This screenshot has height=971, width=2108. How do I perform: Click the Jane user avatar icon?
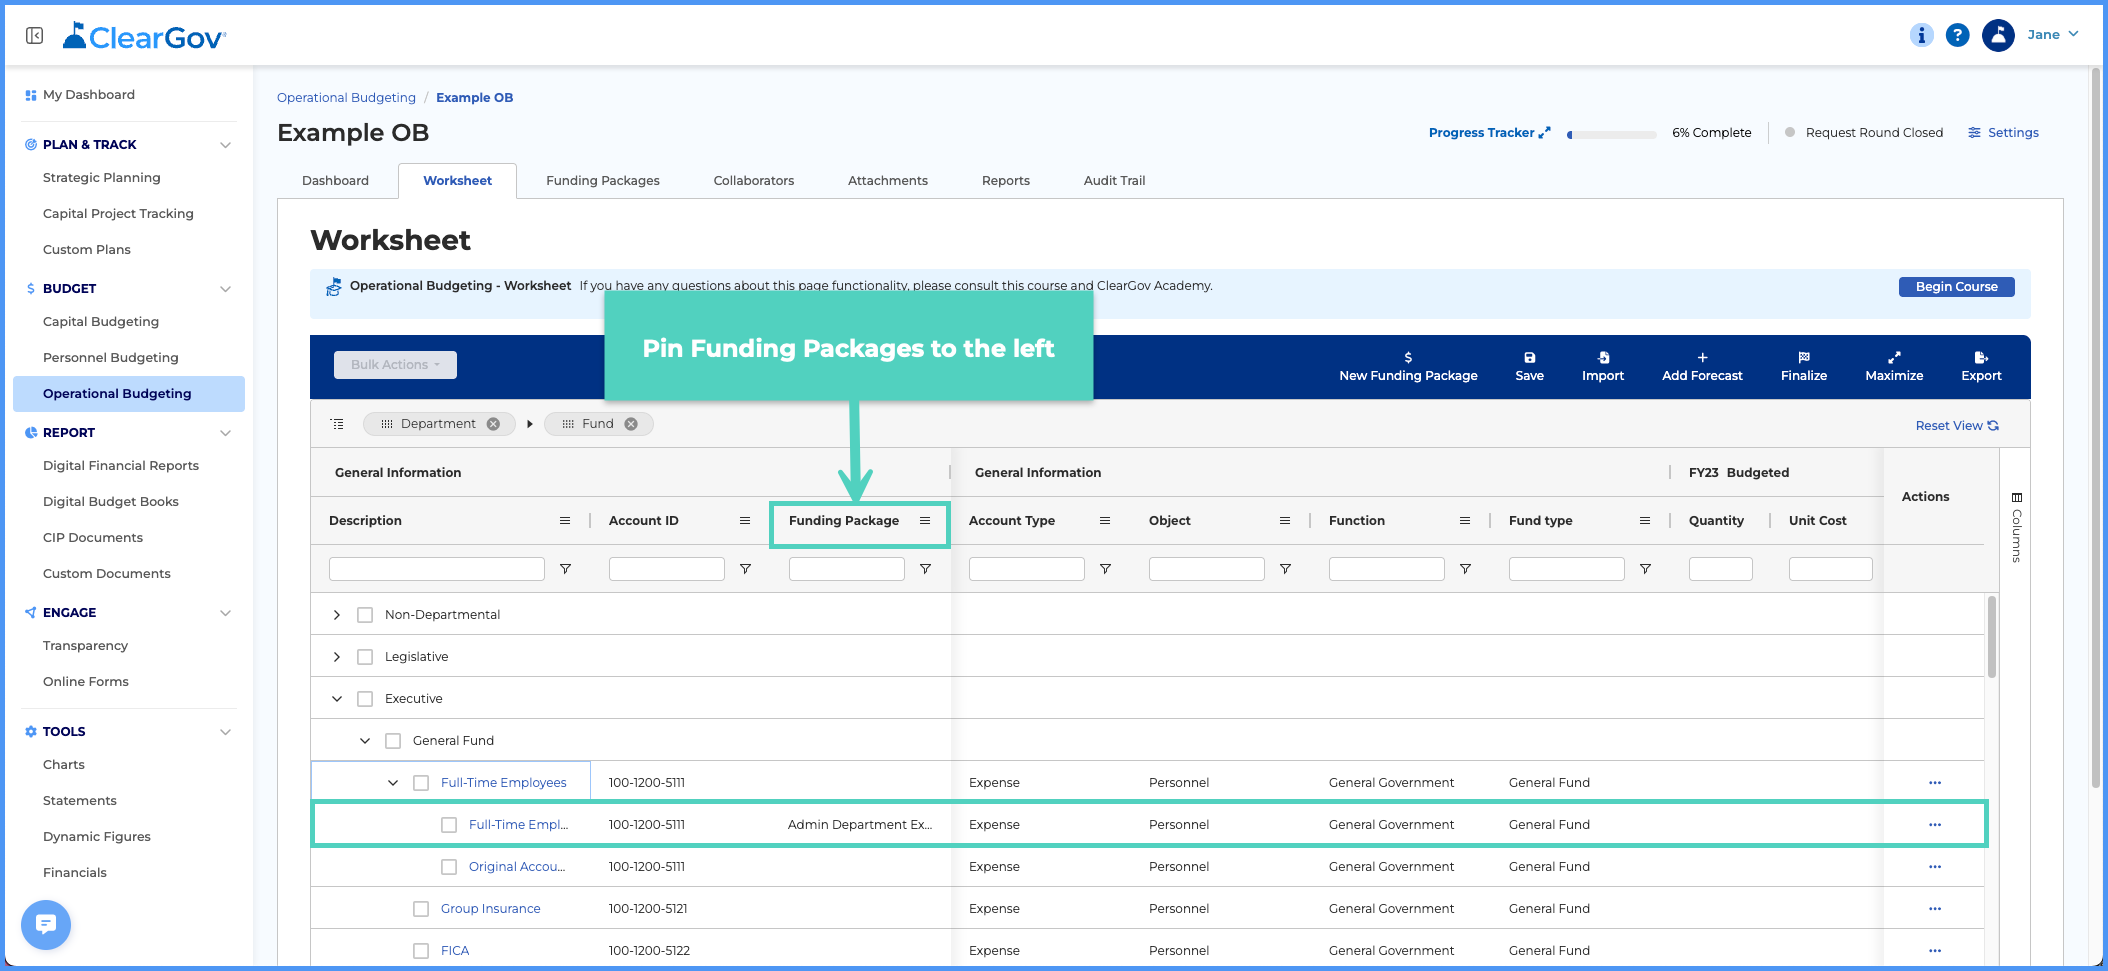[x=1998, y=35]
